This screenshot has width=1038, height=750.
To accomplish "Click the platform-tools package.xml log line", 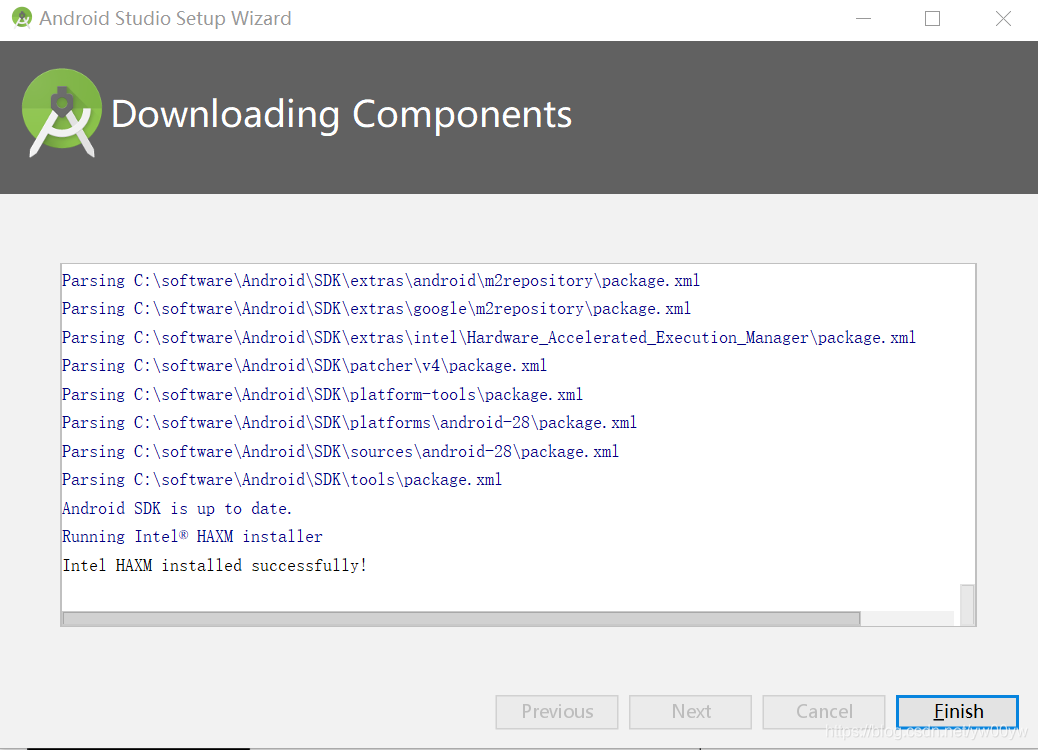I will (x=322, y=395).
